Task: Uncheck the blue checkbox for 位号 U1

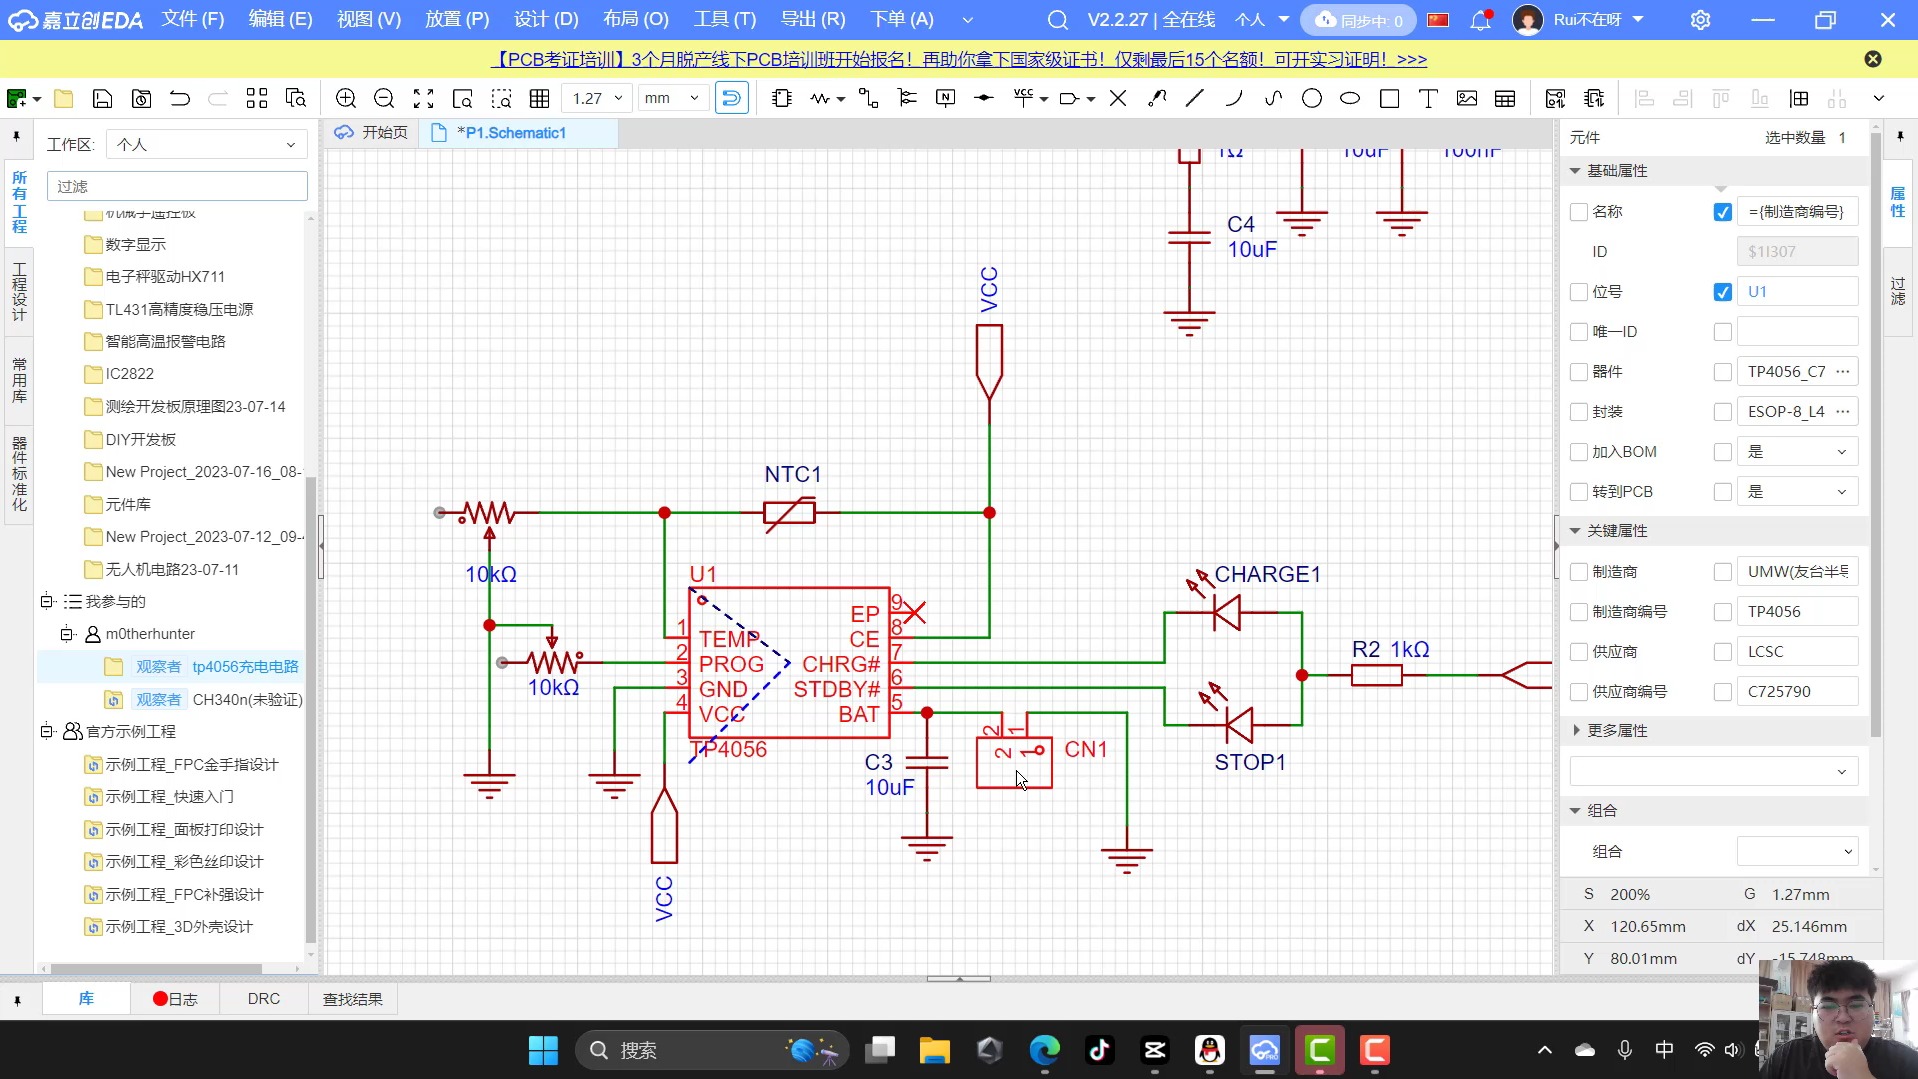Action: coord(1722,292)
